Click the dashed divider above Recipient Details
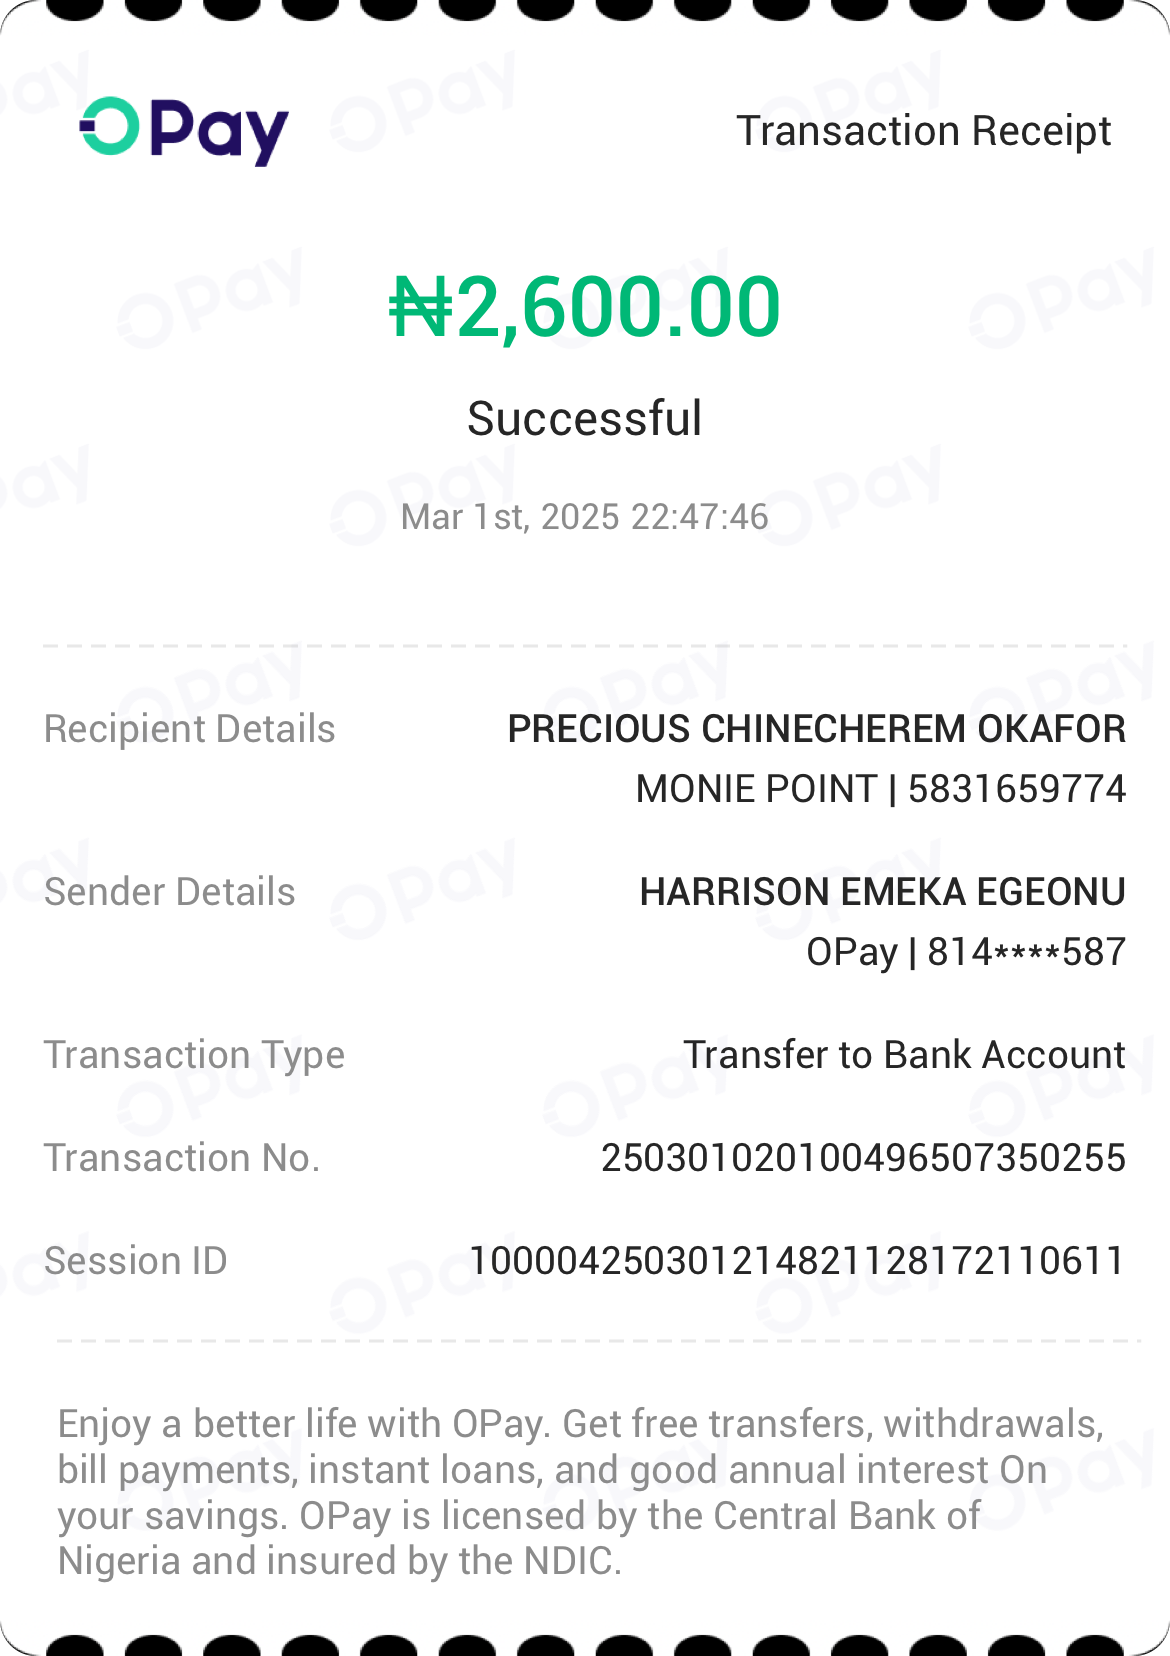The image size is (1170, 1656). pyautogui.click(x=585, y=647)
